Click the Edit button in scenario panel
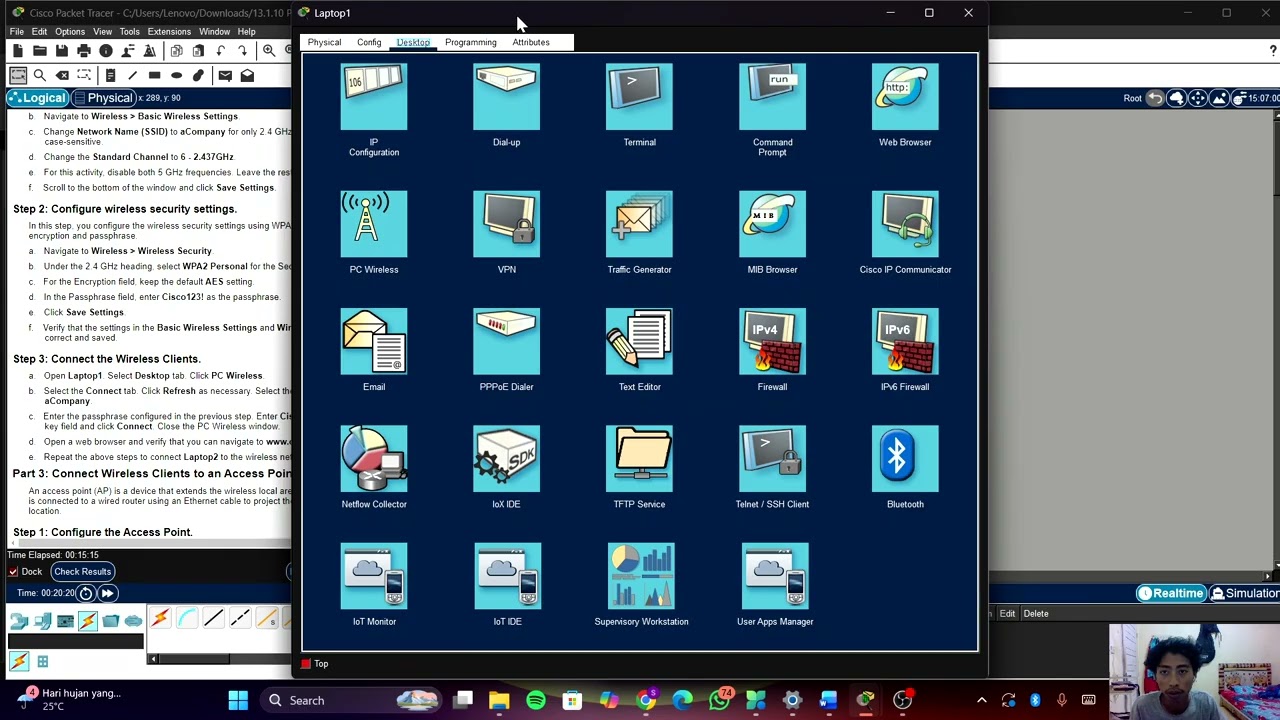 click(x=1007, y=614)
